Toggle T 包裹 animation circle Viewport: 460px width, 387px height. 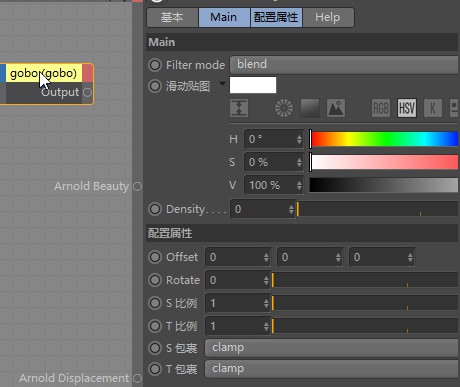point(155,369)
